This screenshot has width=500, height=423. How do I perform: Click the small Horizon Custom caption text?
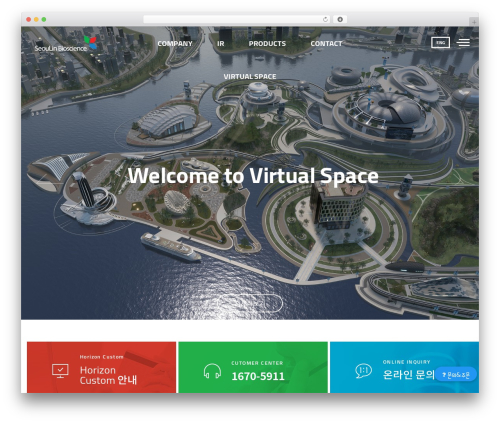[x=101, y=357]
